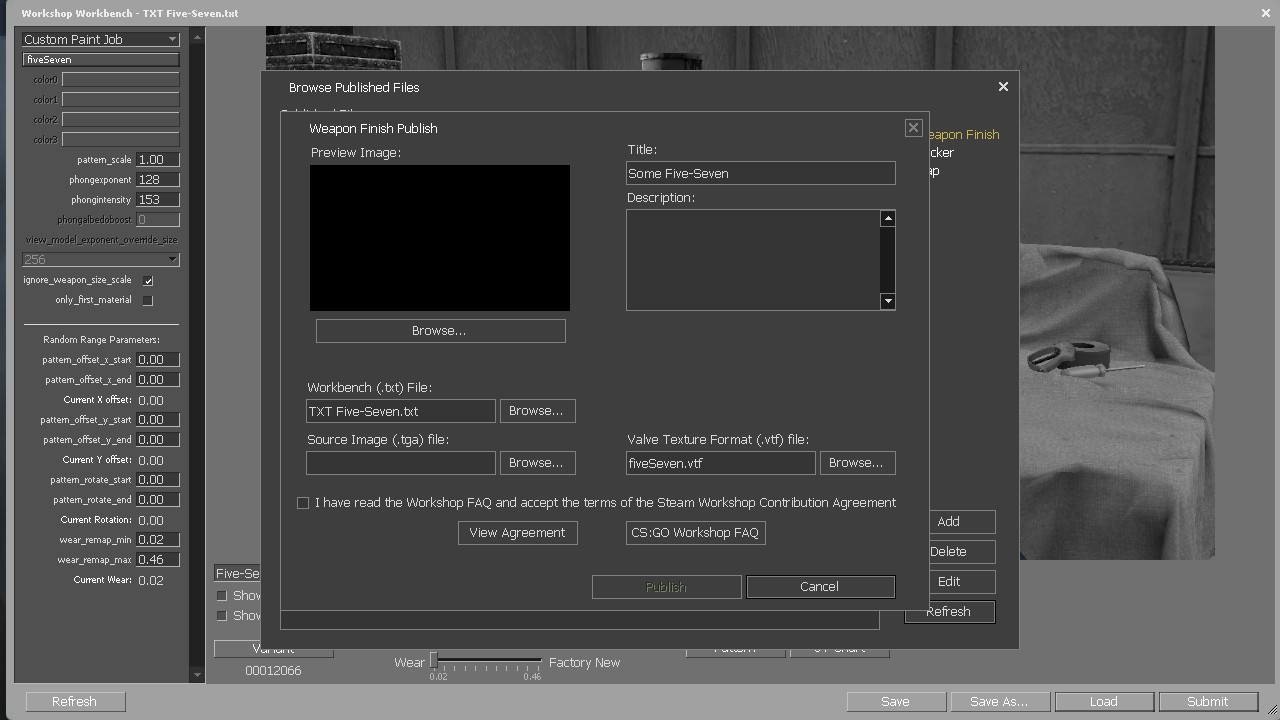
Task: Click the Workbench file field TXT Five-Seven.txt
Action: click(x=401, y=411)
